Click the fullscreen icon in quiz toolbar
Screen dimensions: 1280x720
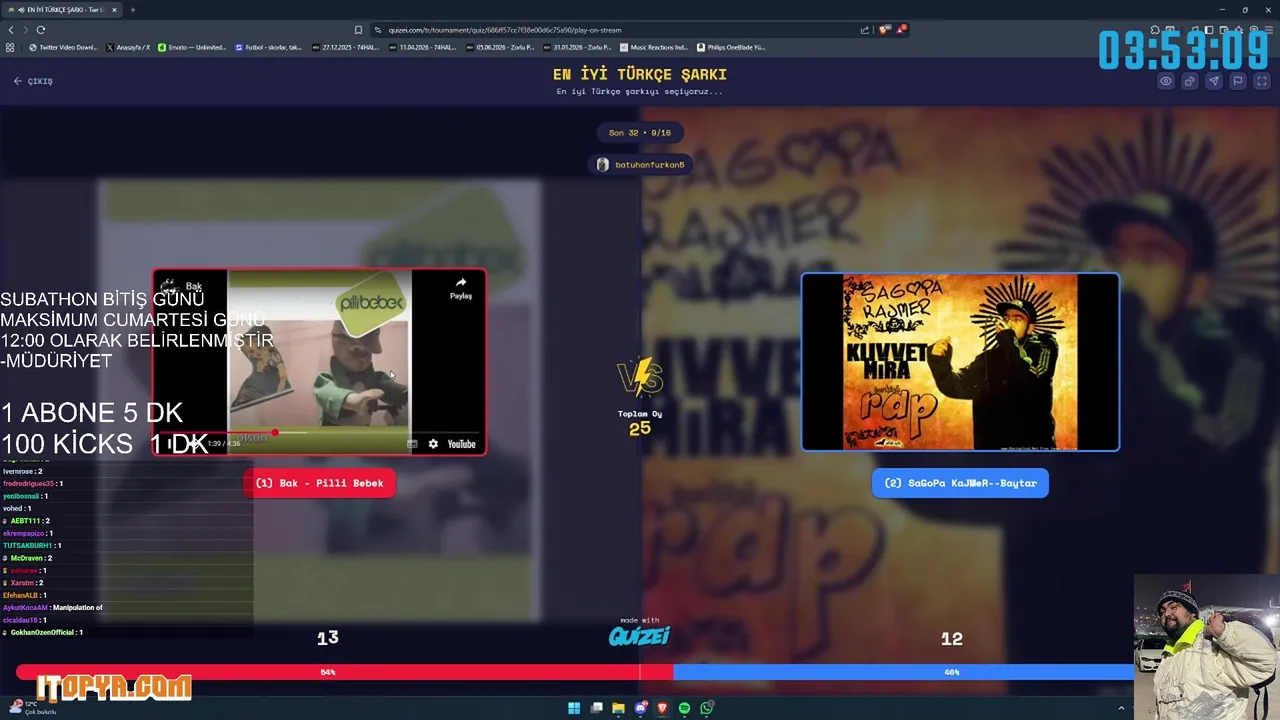point(1261,81)
